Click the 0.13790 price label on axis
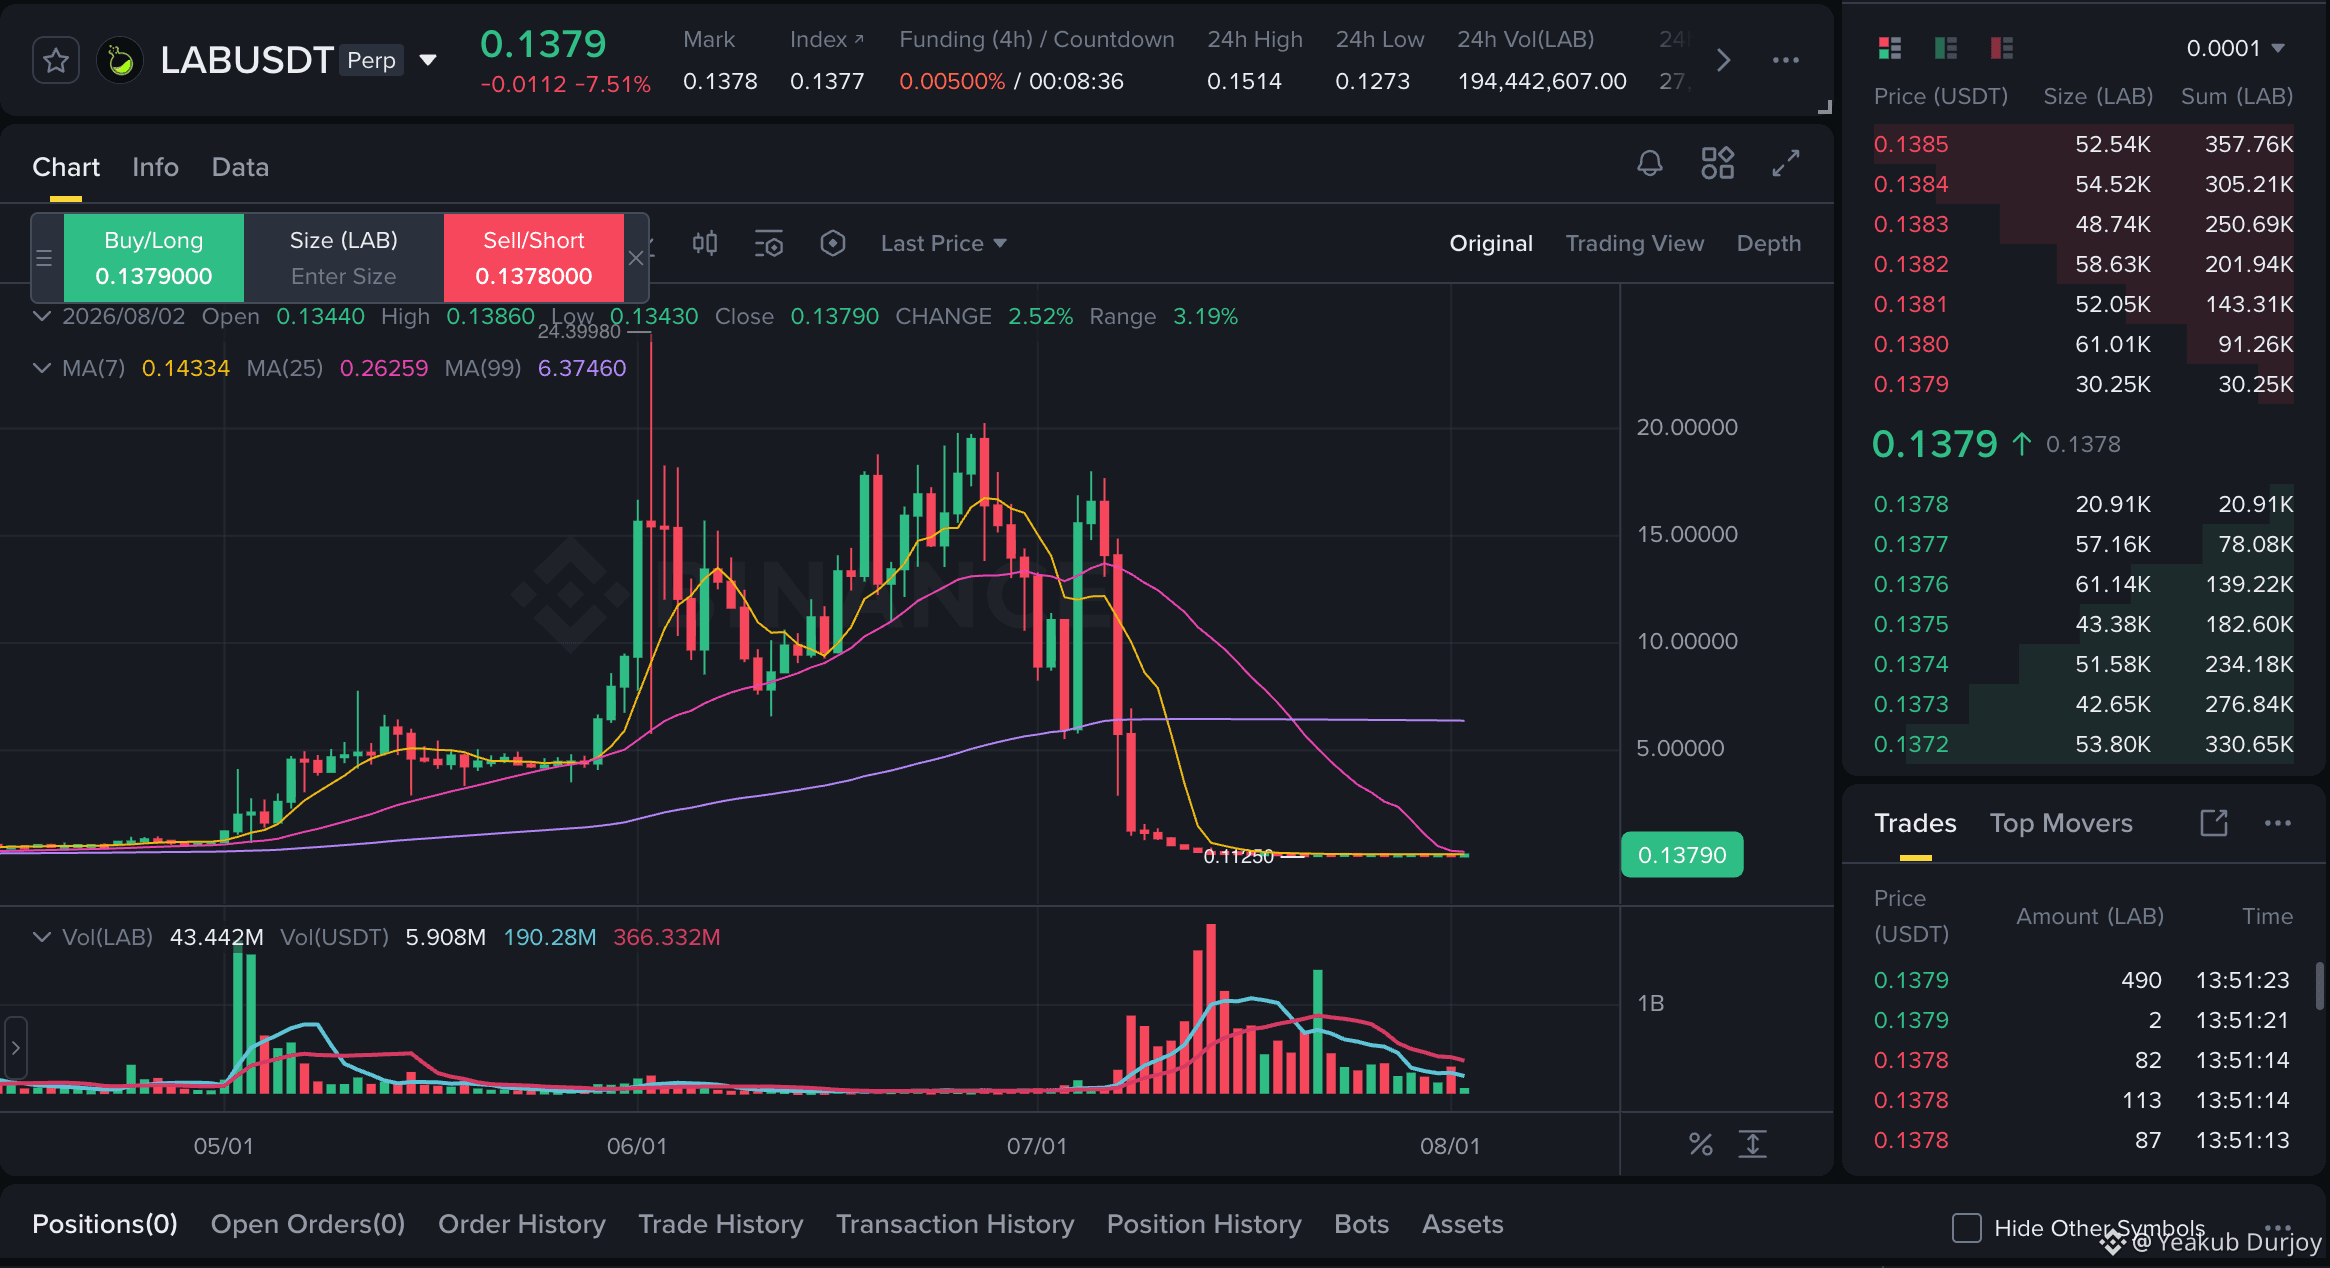Screen dimensions: 2330x1268 1682,855
